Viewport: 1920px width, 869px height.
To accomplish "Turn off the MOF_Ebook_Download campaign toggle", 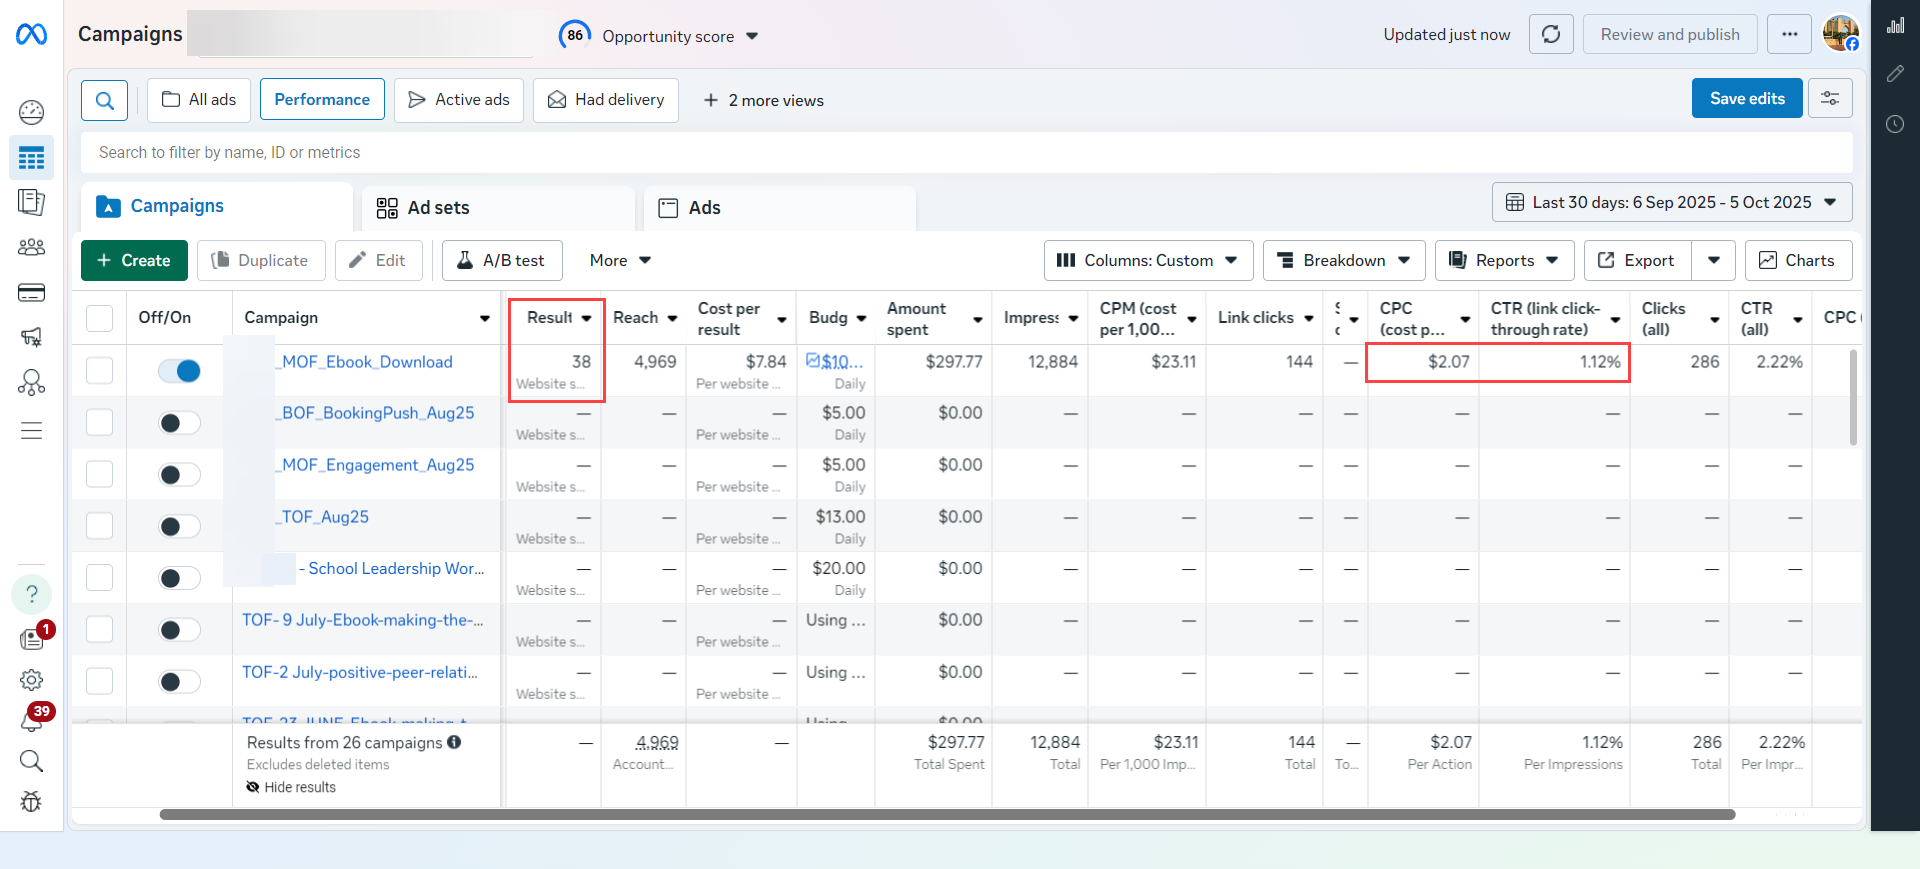I will [179, 371].
